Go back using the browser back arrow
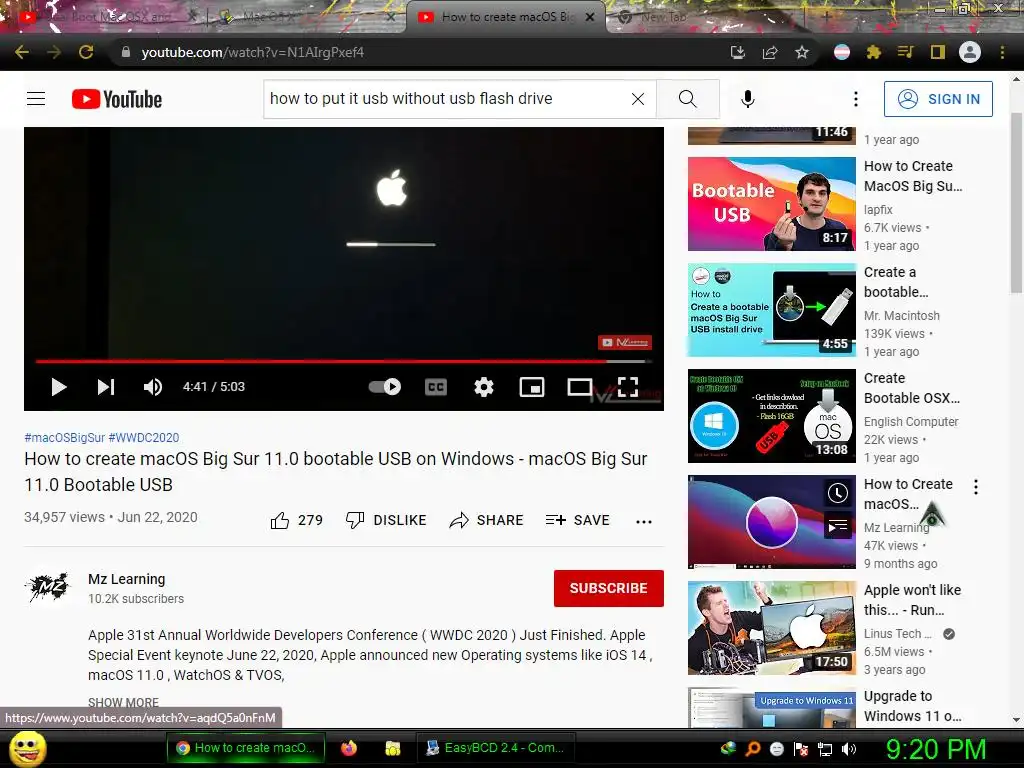 (22, 52)
